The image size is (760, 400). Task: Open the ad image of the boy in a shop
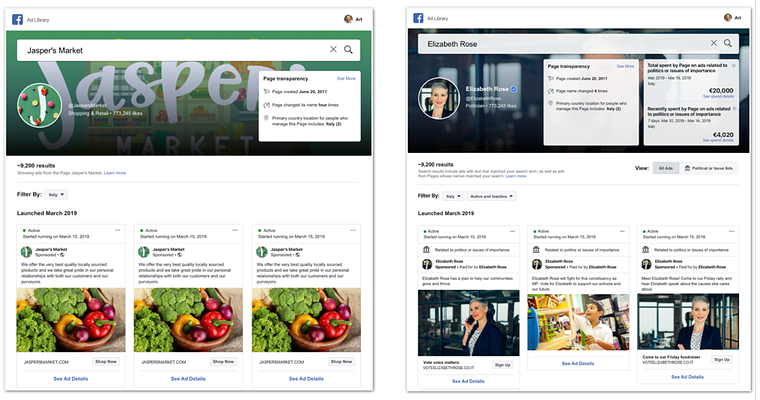[578, 322]
